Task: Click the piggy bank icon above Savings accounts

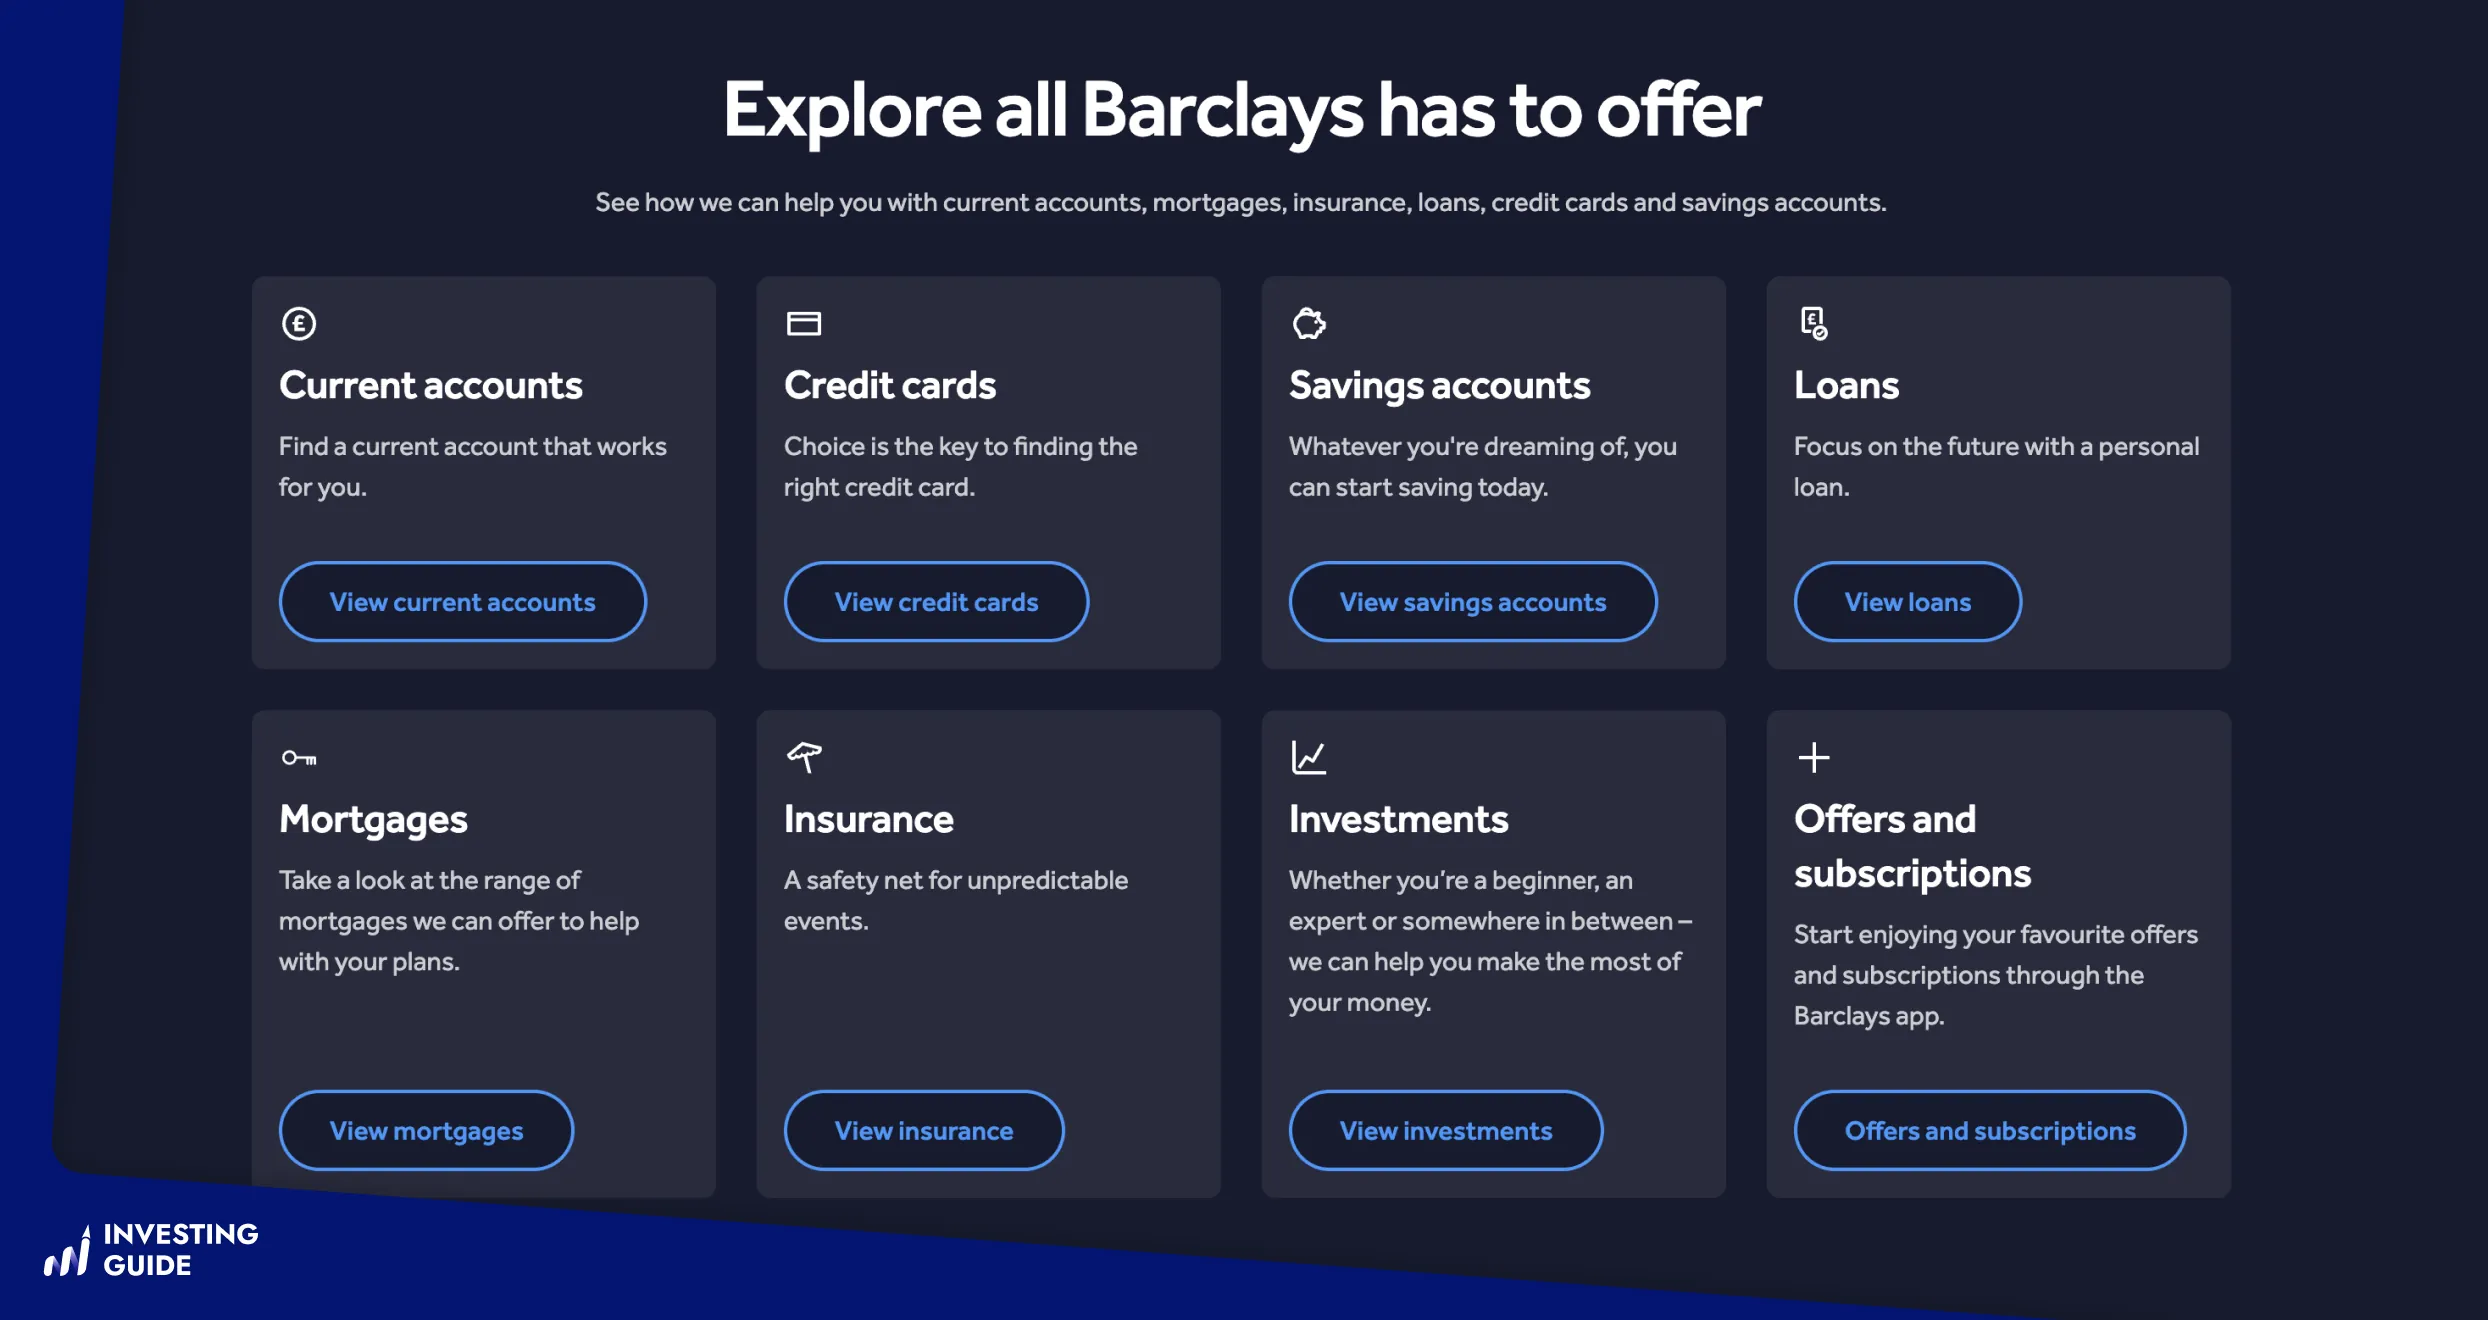Action: coord(1308,323)
